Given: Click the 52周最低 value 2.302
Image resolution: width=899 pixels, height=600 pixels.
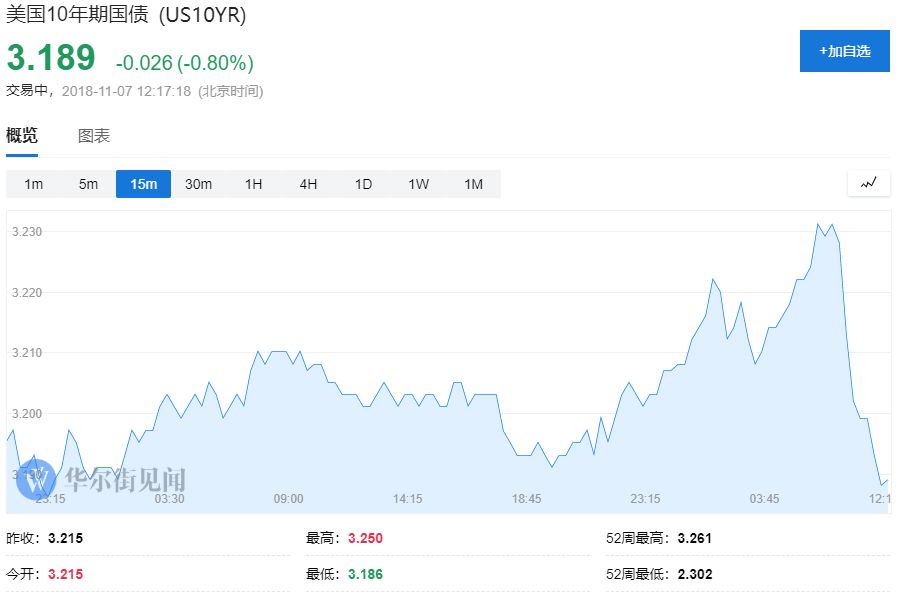Looking at the screenshot, I should point(695,574).
